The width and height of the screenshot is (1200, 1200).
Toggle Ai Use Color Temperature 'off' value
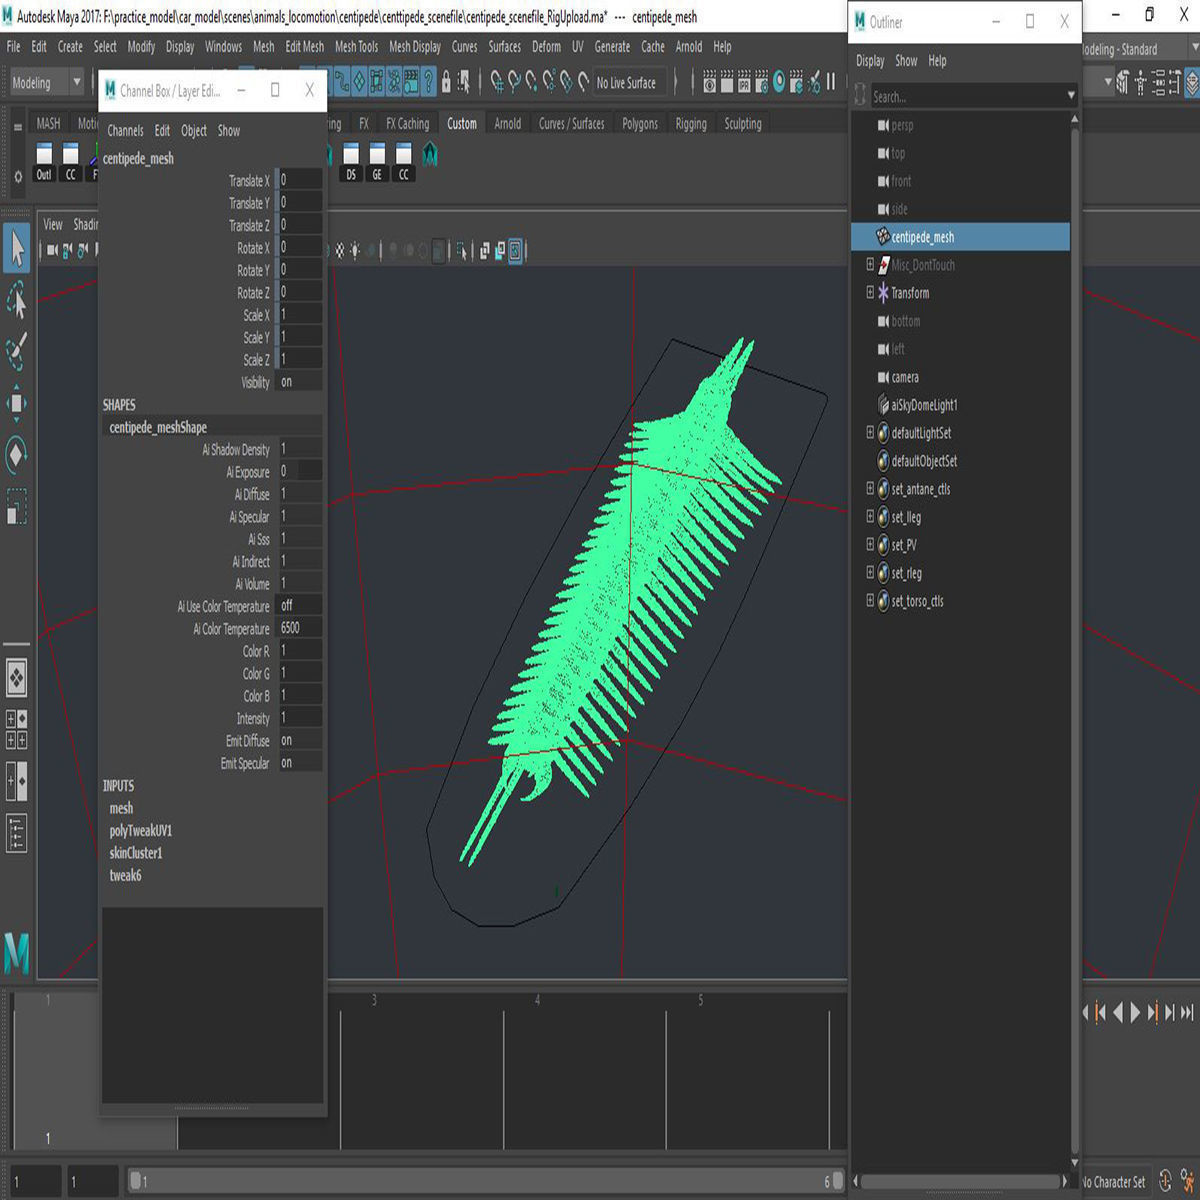299,605
